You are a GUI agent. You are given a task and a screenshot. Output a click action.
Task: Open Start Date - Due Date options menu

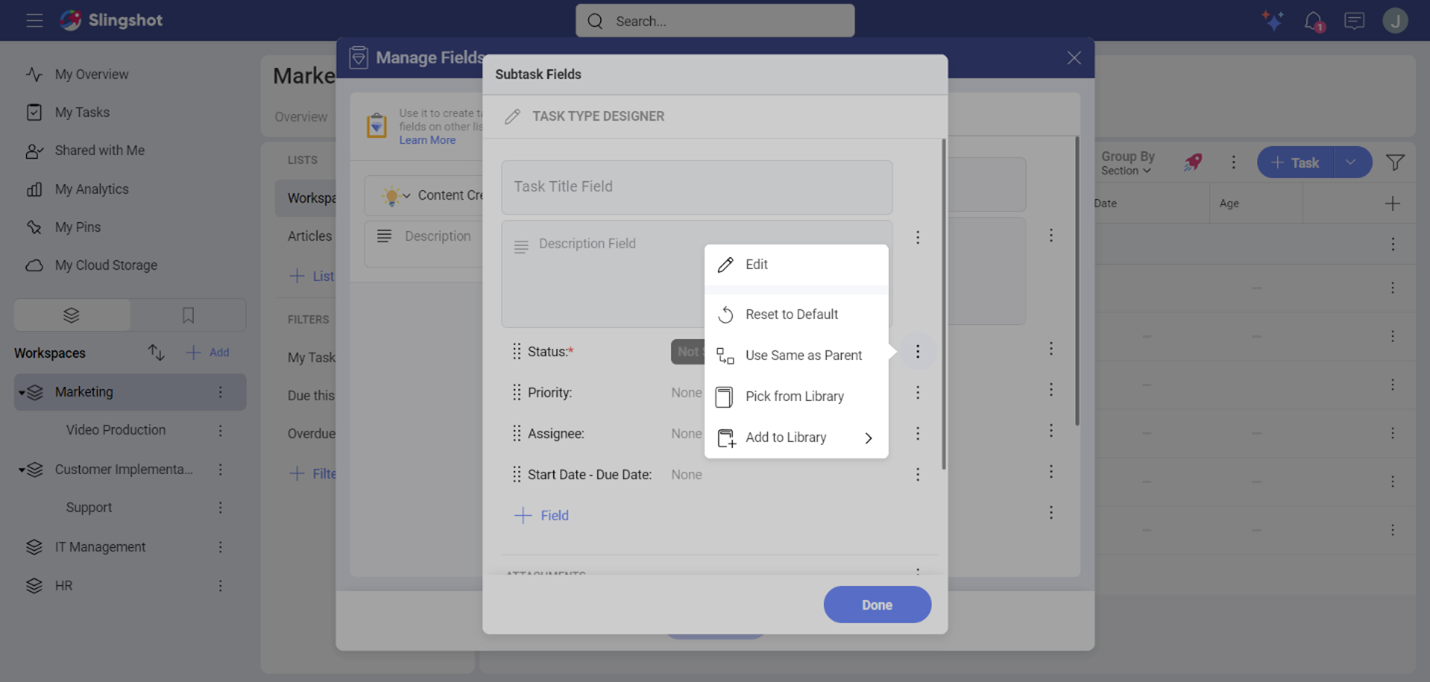(917, 475)
